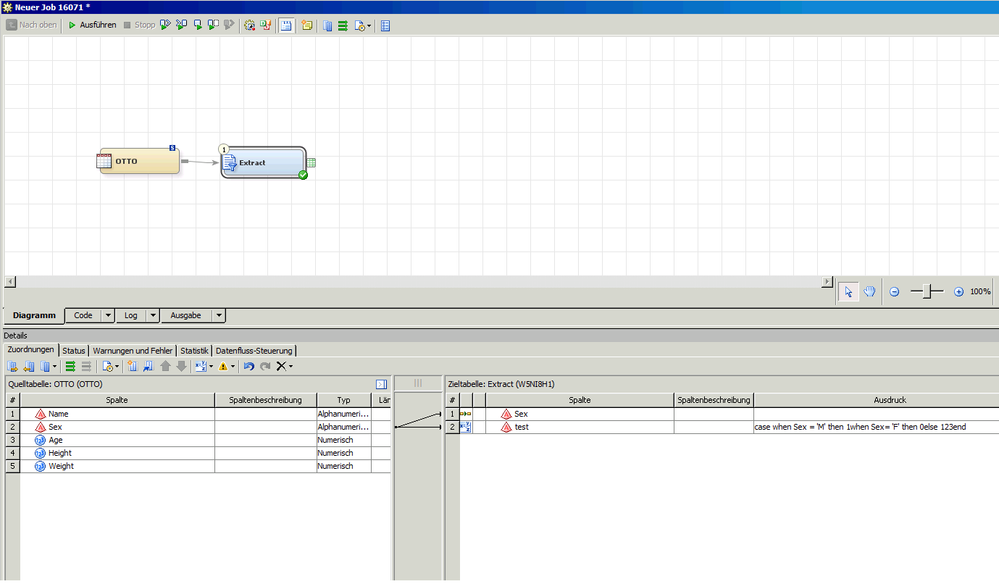
Task: Switch to the Status tab
Action: pos(74,351)
